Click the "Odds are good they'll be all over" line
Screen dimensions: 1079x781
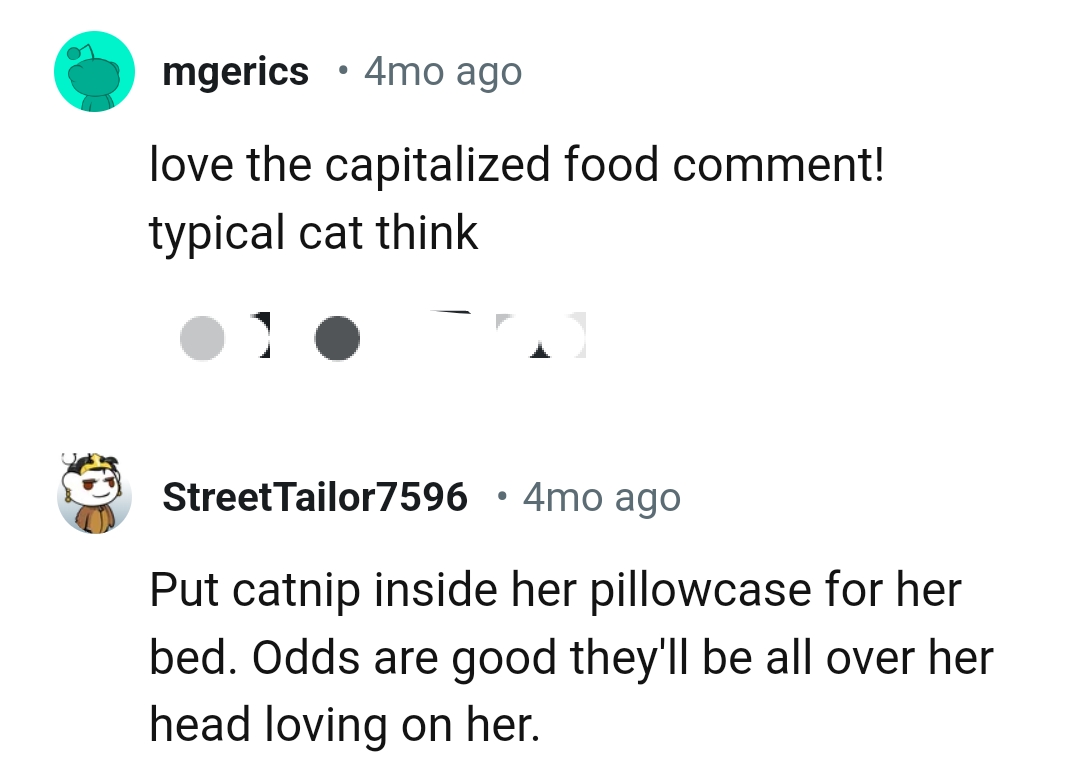pyautogui.click(x=570, y=657)
